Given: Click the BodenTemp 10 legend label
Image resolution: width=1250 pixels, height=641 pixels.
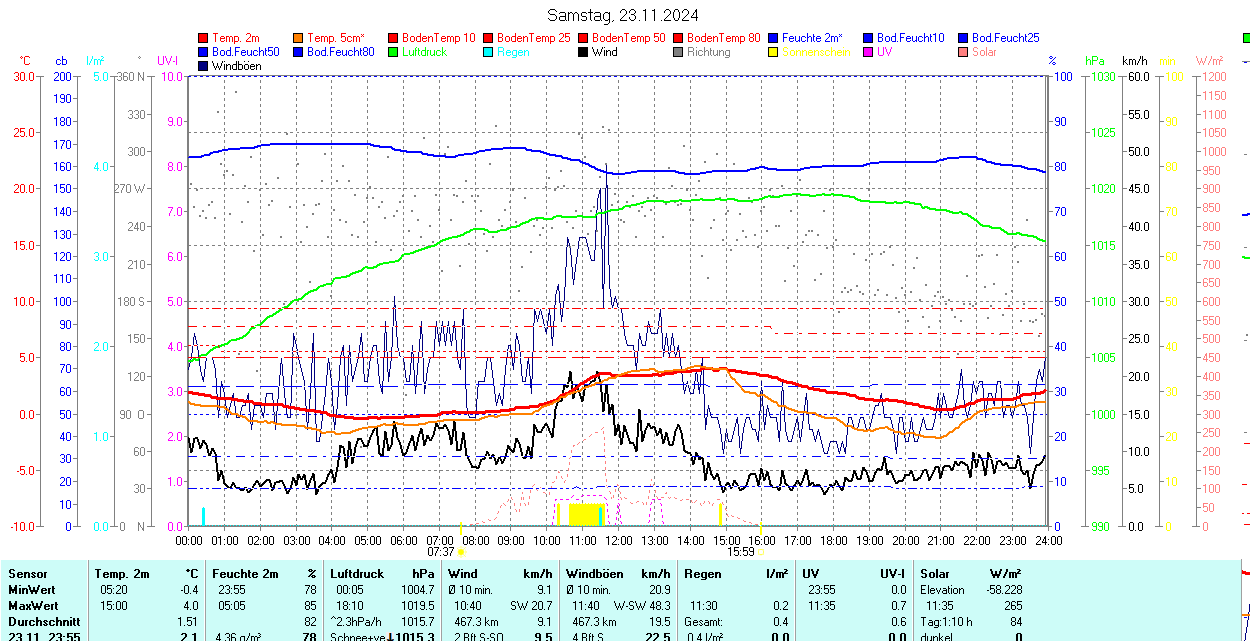Looking at the screenshot, I should [x=438, y=38].
